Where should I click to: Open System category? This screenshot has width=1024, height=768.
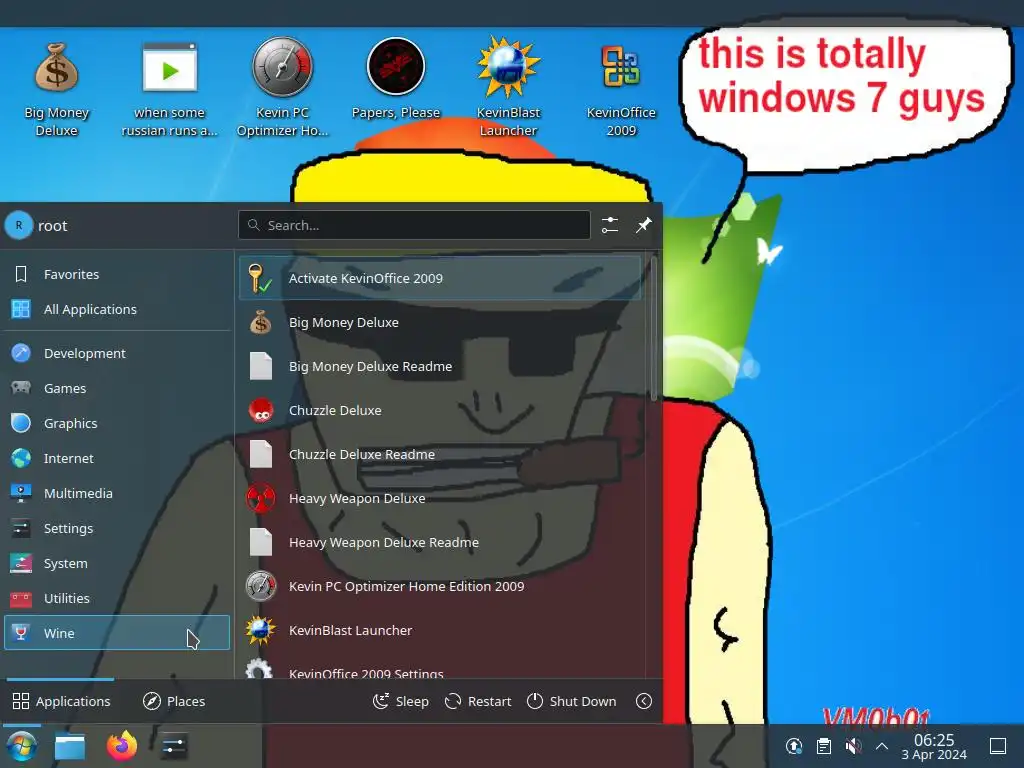tap(117, 563)
